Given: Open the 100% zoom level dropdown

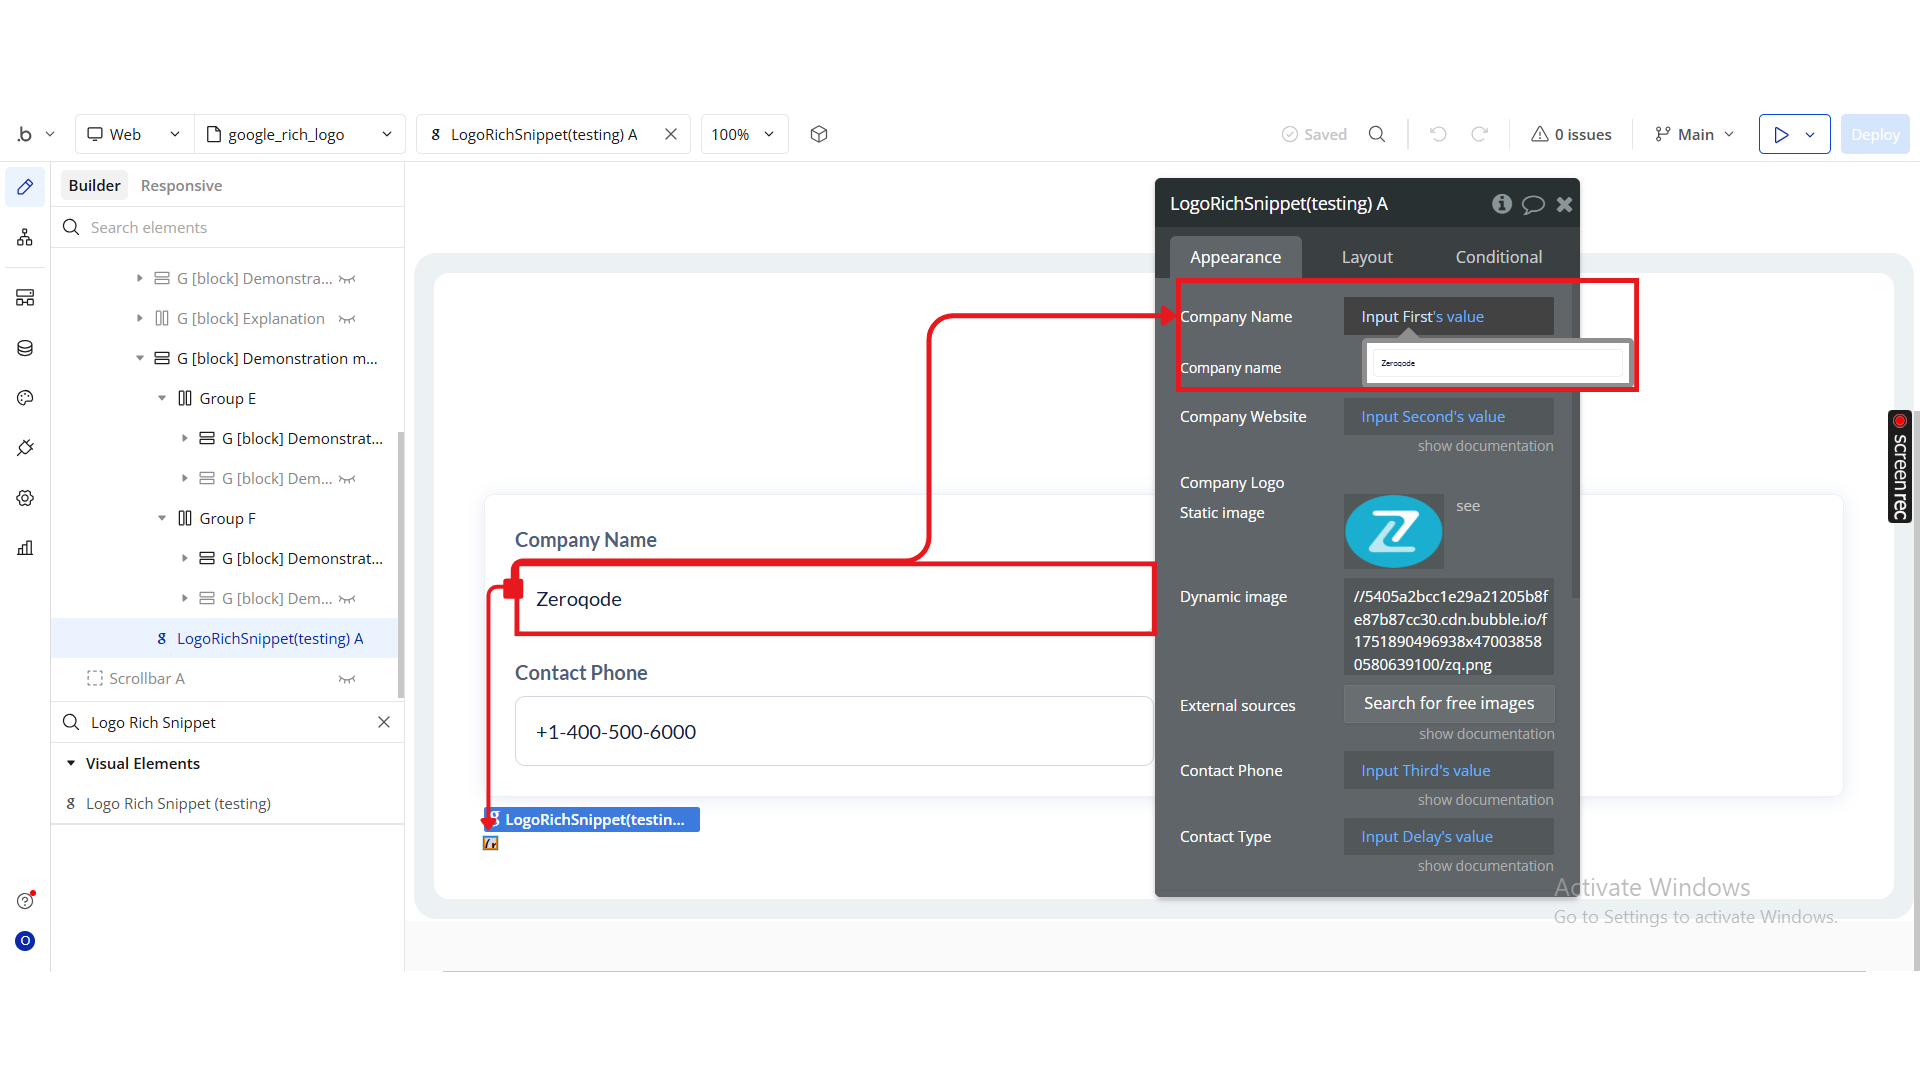Looking at the screenshot, I should point(743,134).
